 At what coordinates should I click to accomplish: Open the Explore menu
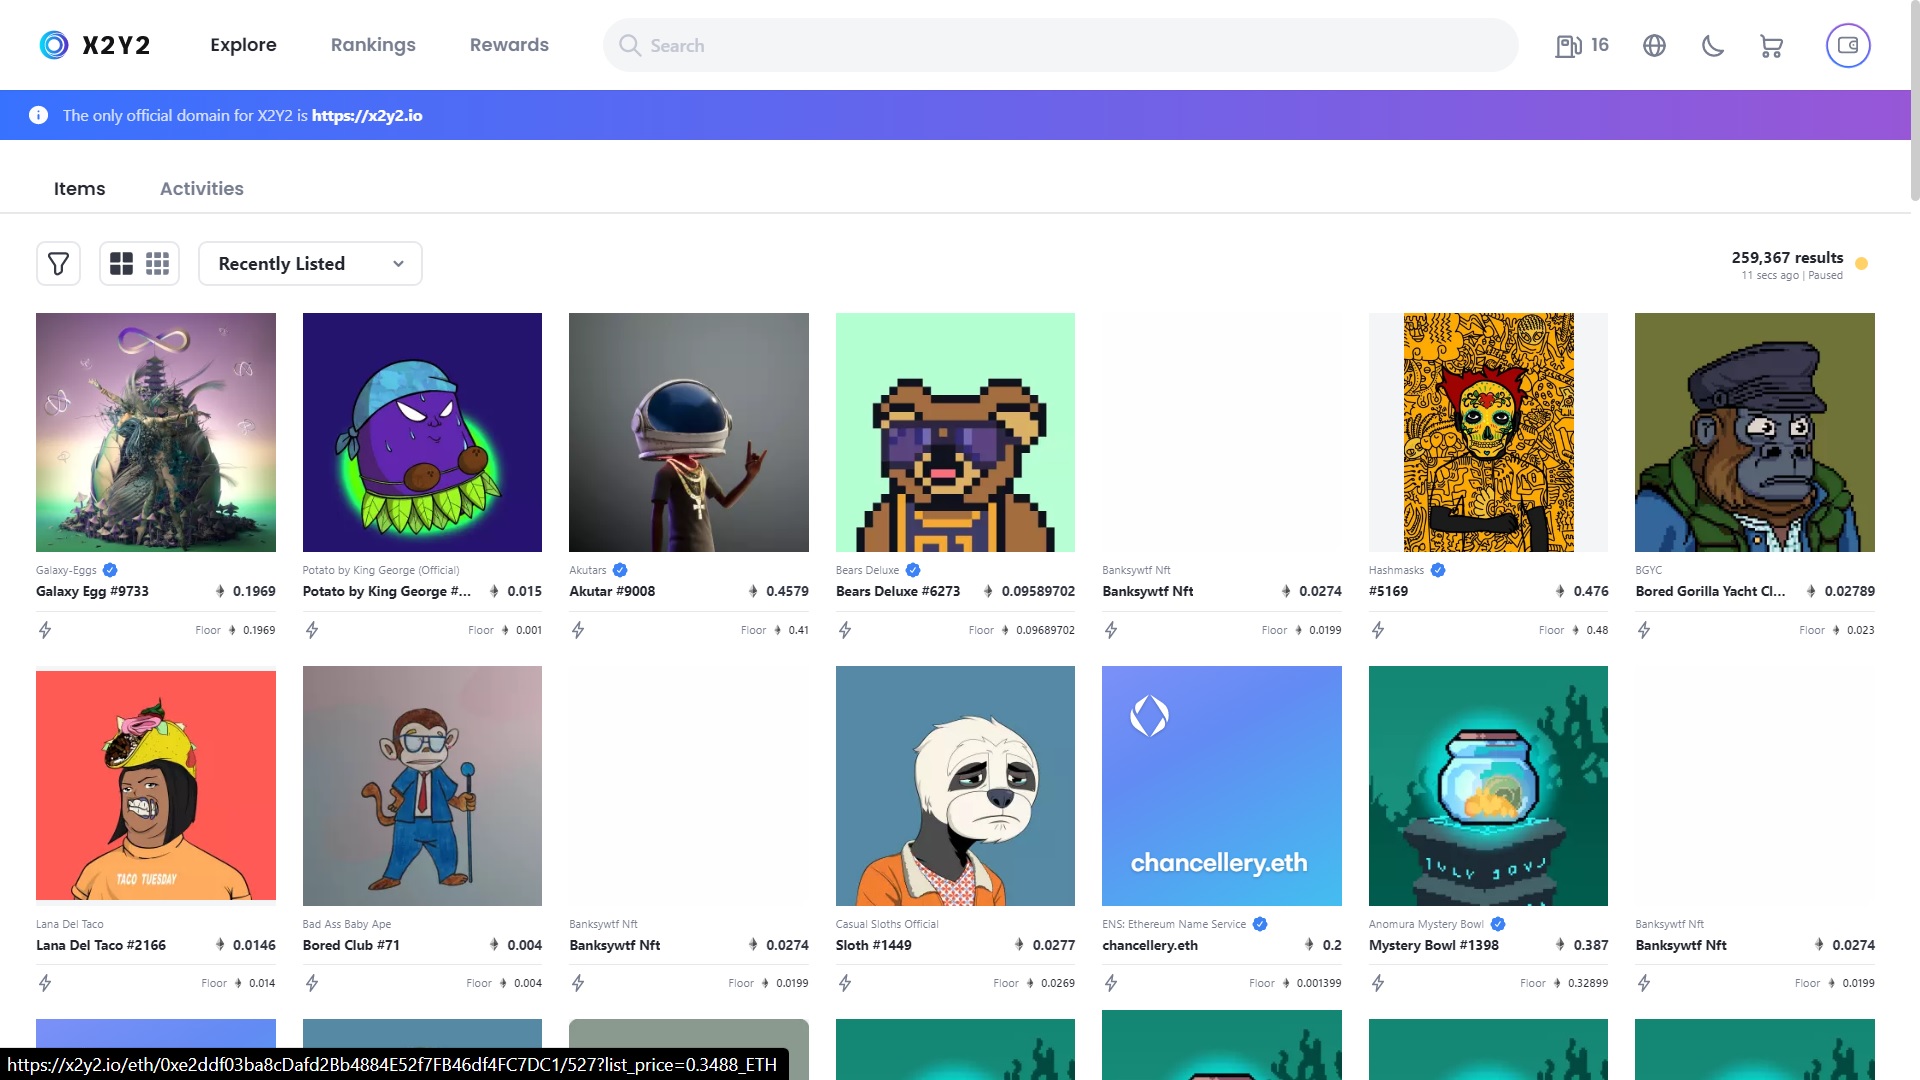[x=243, y=45]
